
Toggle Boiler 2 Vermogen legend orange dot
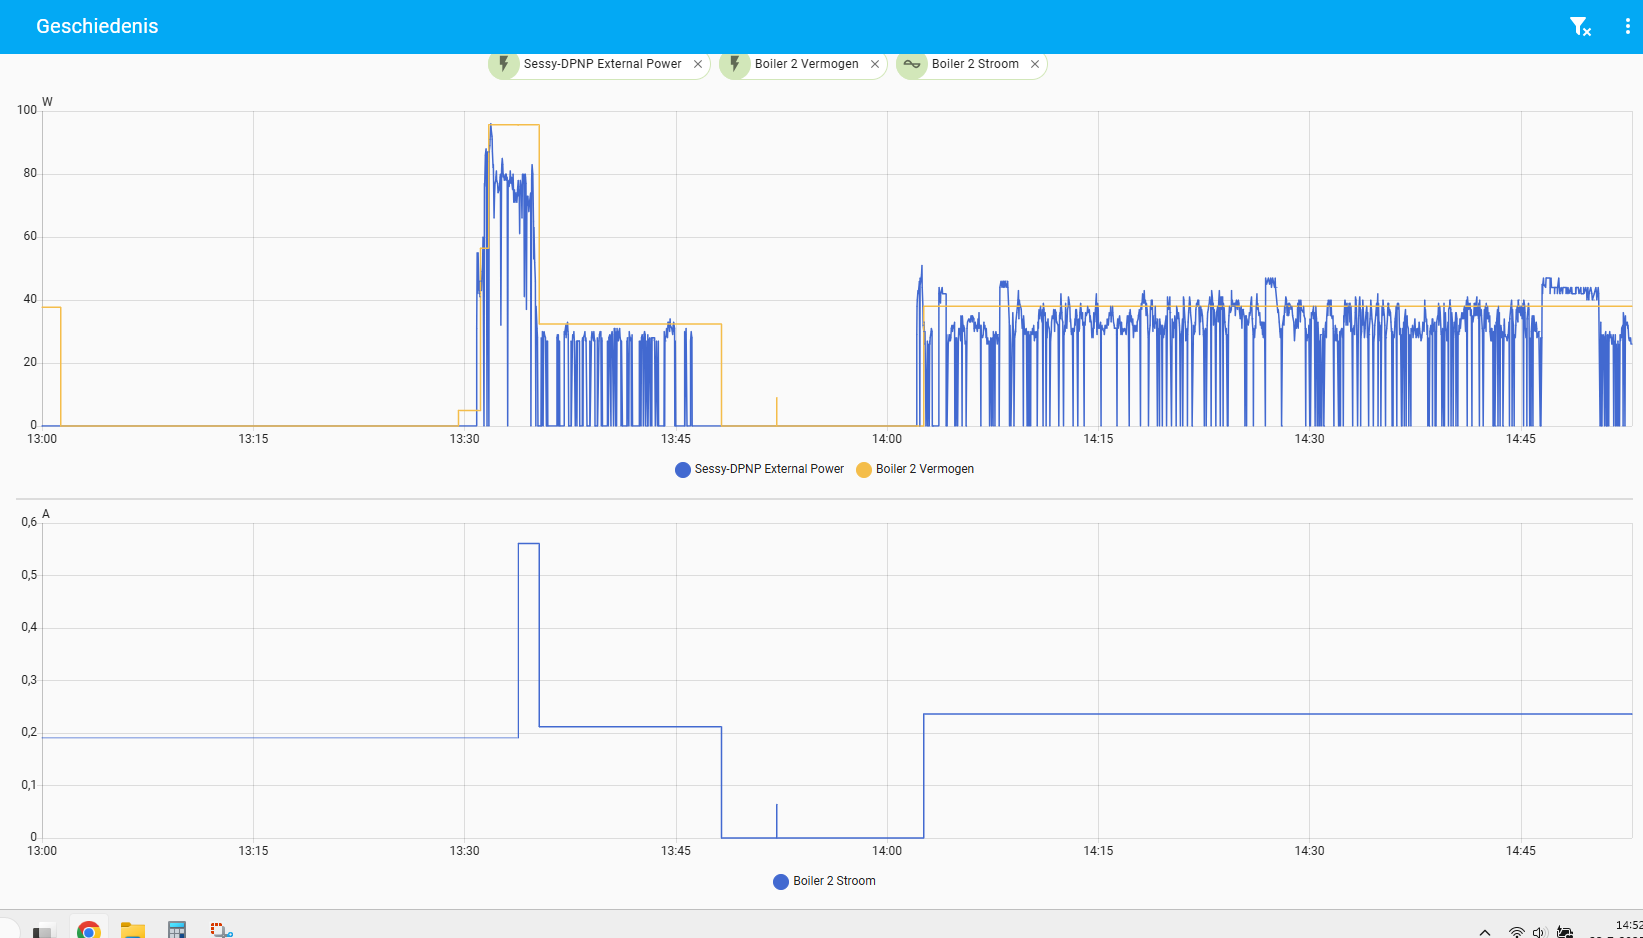pyautogui.click(x=864, y=470)
